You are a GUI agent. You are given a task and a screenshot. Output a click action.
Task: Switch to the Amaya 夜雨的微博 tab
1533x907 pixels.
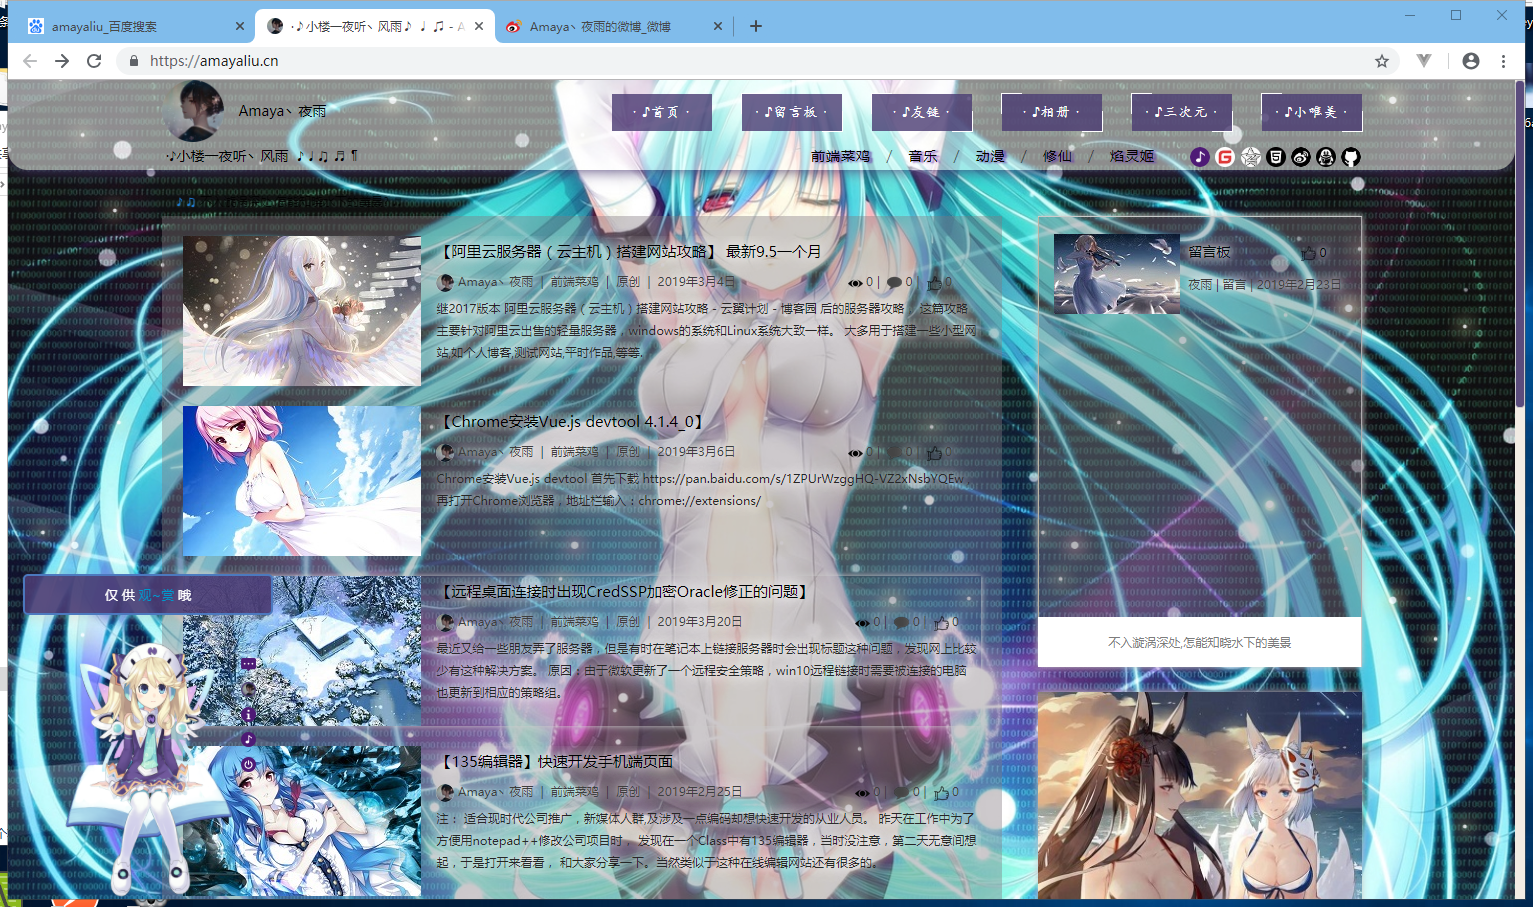(x=613, y=26)
